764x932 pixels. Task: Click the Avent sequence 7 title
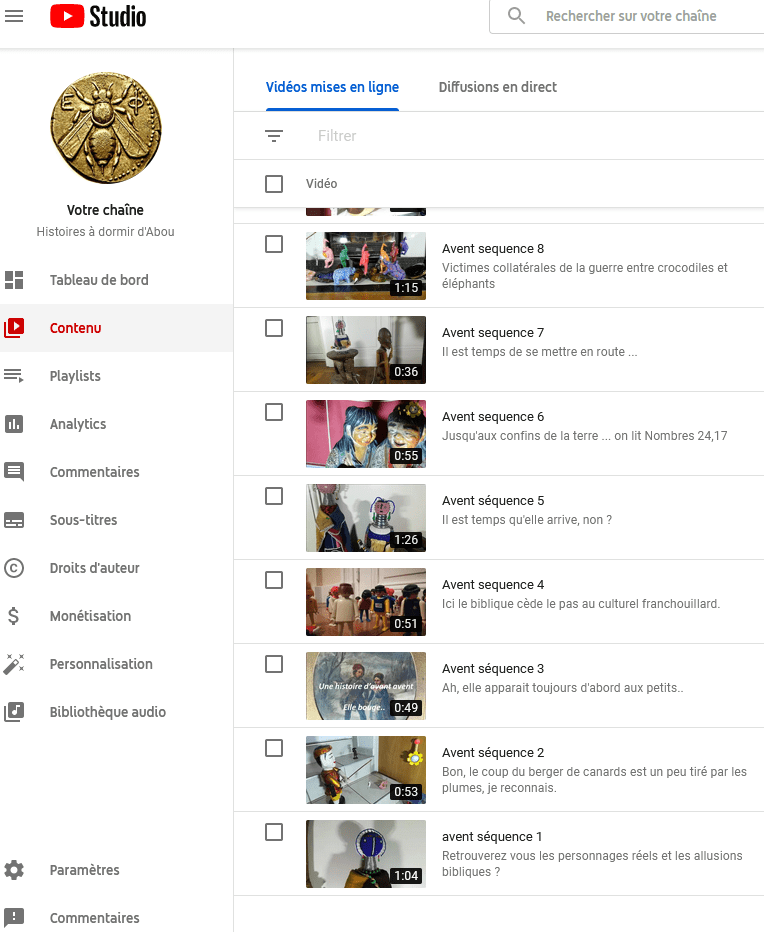(493, 333)
